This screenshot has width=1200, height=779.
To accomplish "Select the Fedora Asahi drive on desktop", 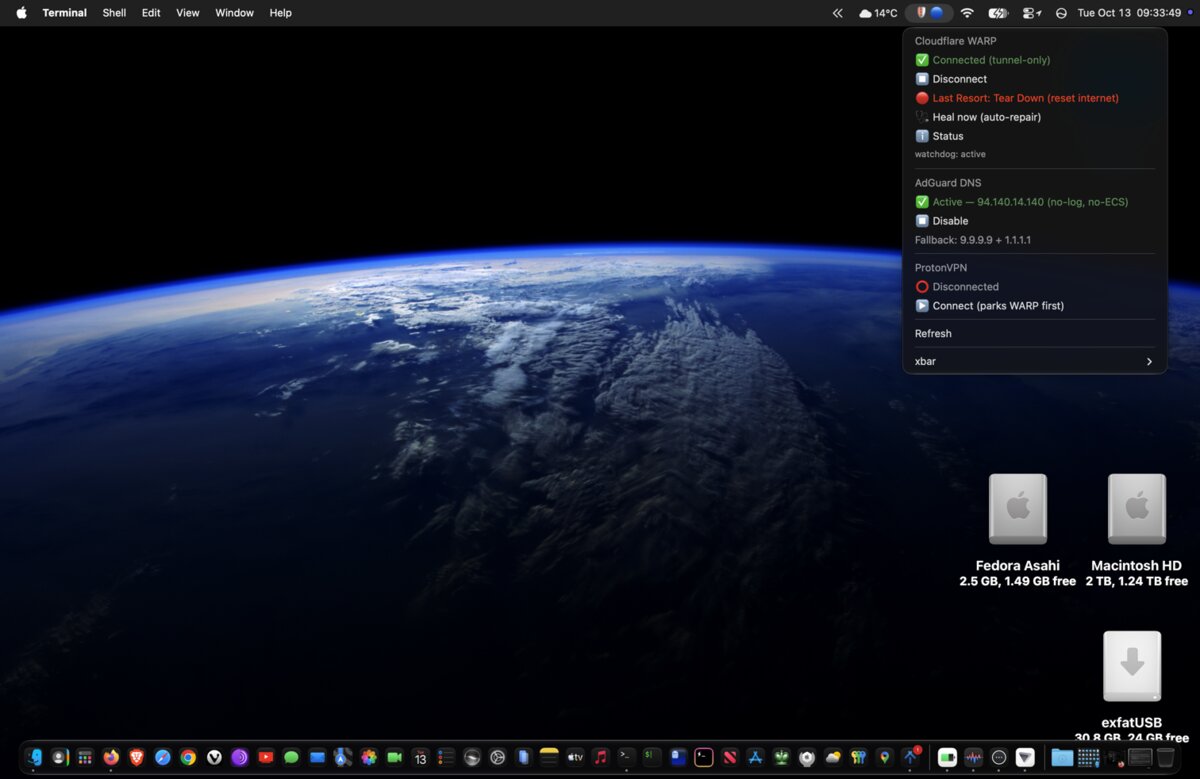I will [x=1018, y=510].
